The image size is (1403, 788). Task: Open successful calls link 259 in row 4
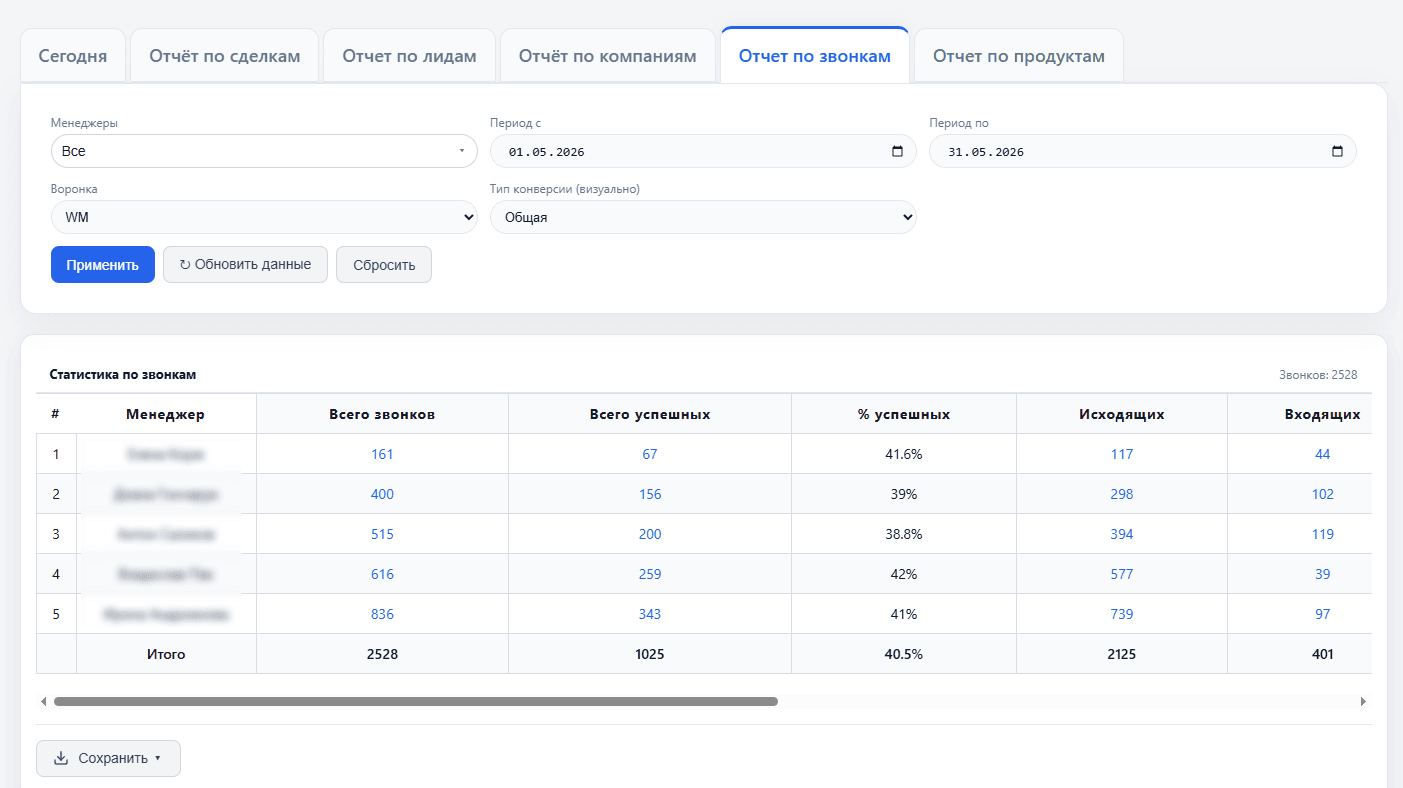coord(650,574)
